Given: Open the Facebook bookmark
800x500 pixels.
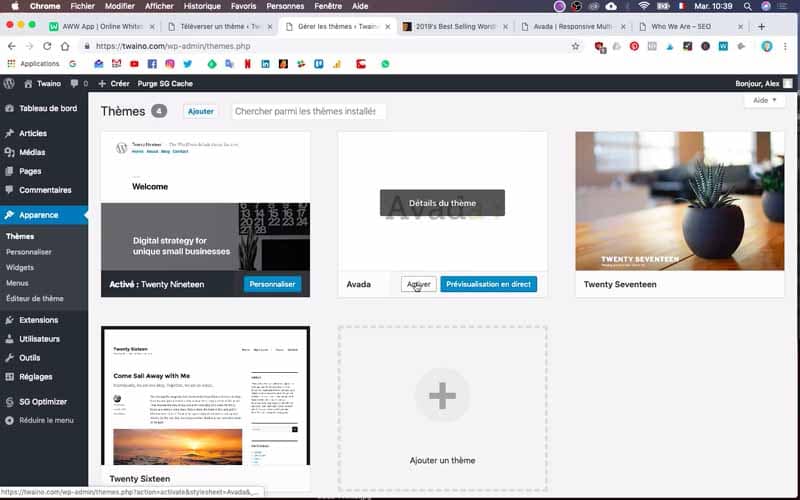Looking at the screenshot, I should [x=152, y=64].
